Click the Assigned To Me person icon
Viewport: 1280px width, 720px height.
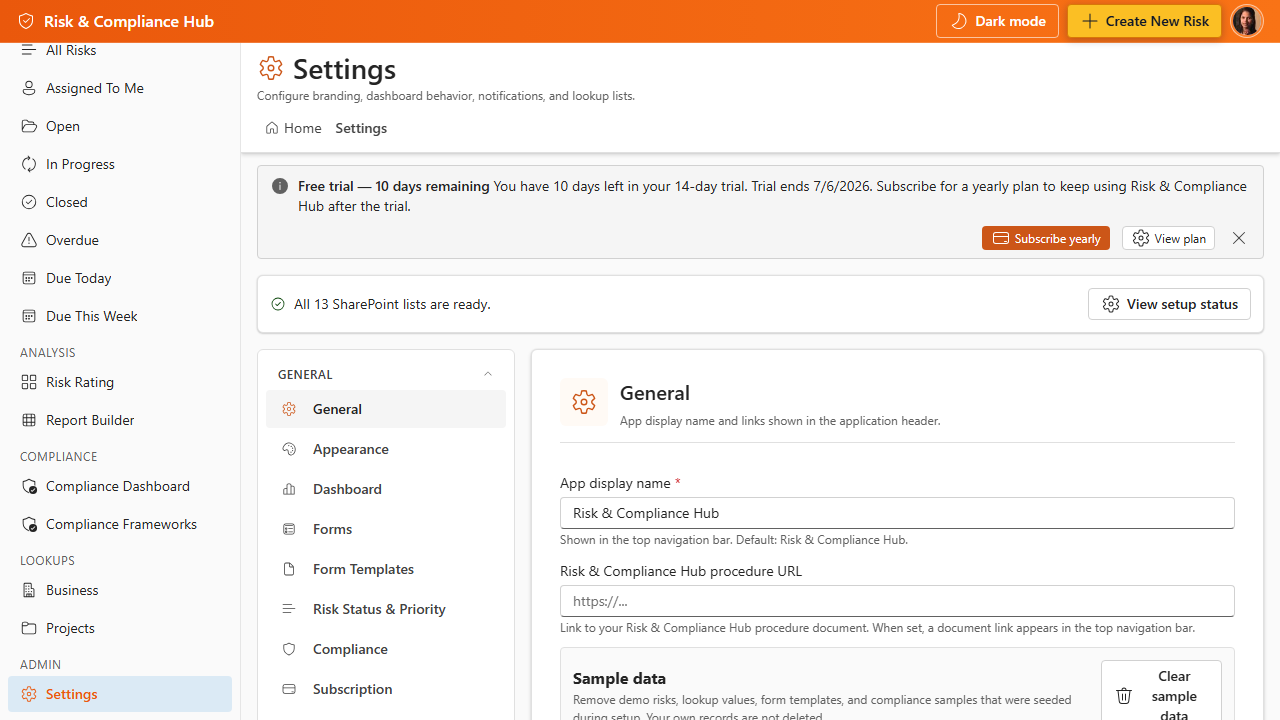click(29, 88)
